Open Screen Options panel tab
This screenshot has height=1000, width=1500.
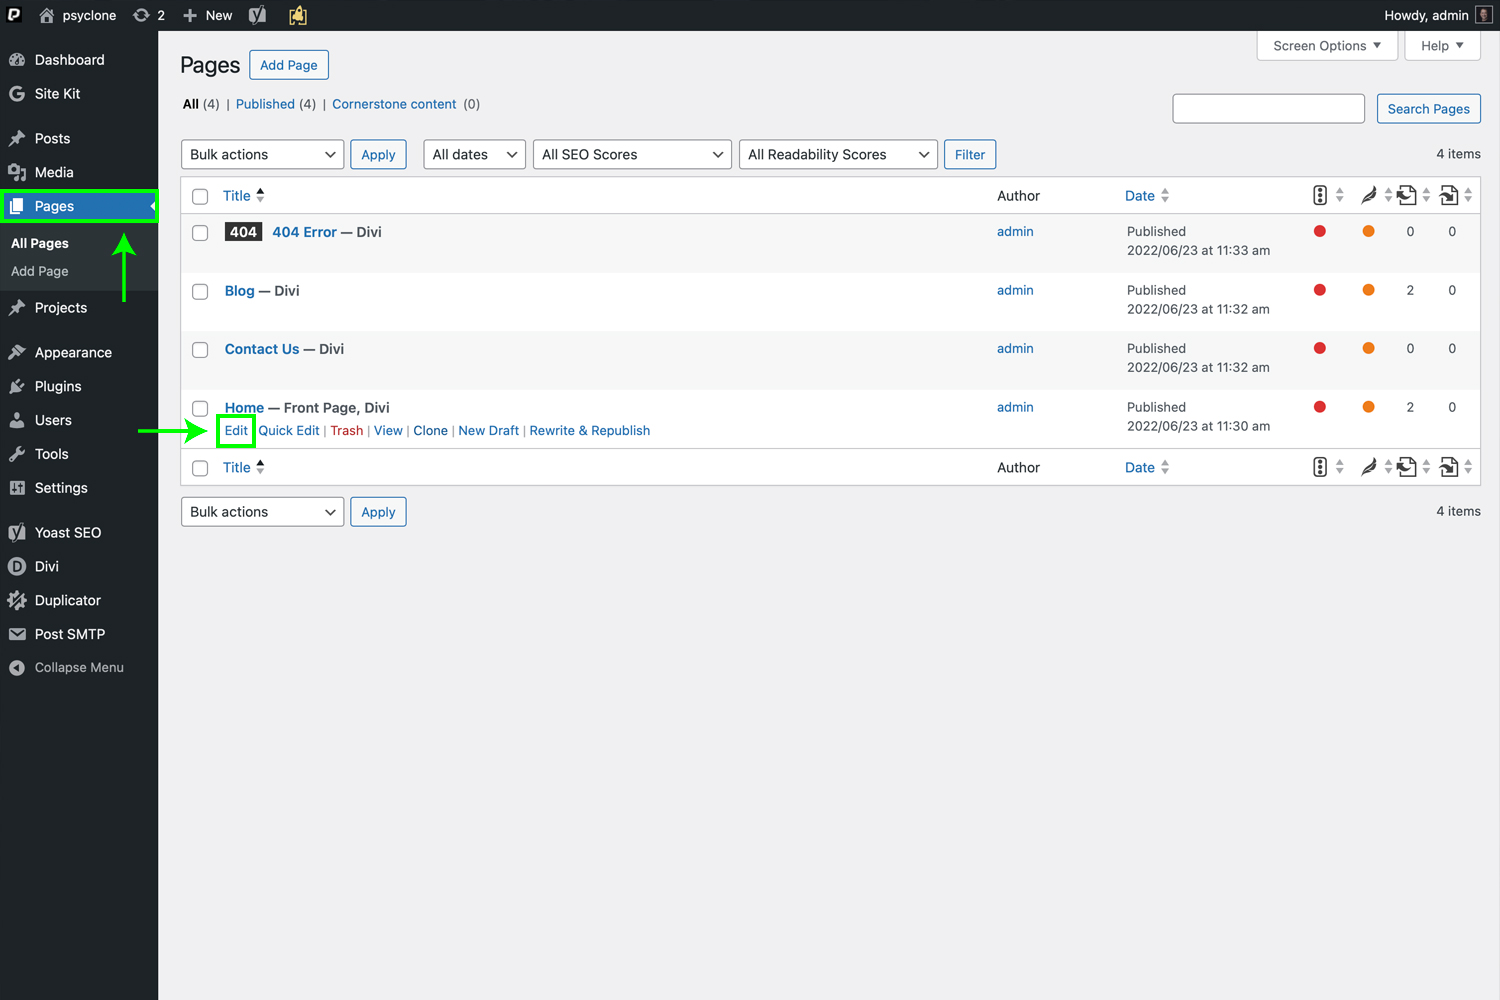point(1326,46)
